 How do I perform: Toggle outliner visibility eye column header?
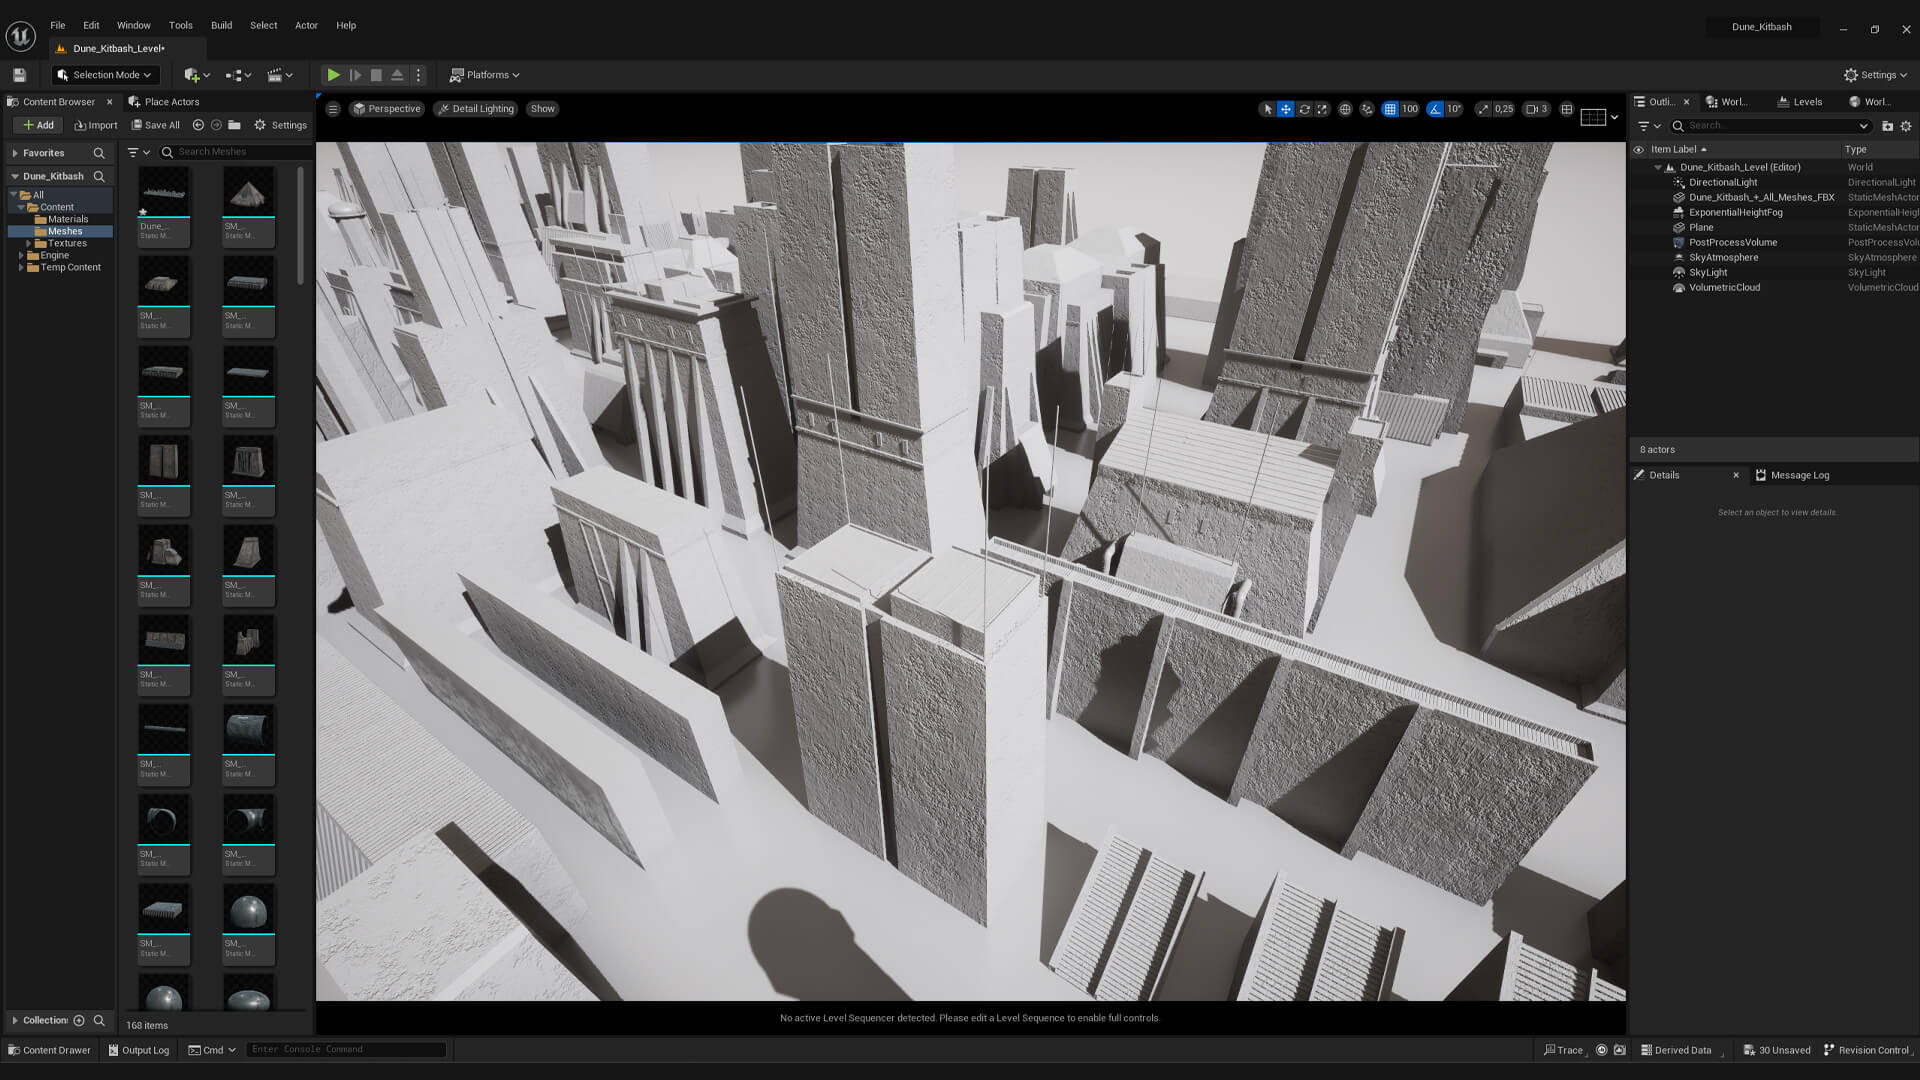tap(1638, 149)
